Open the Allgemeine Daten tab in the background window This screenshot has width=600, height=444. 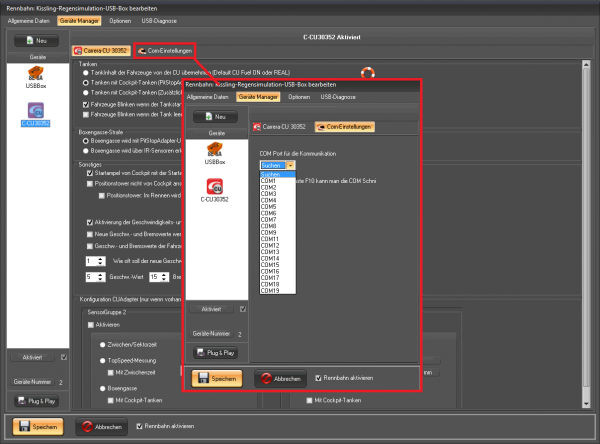point(29,21)
